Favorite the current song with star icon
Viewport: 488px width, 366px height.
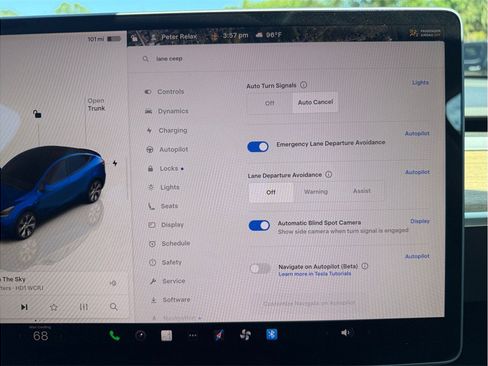pos(54,307)
